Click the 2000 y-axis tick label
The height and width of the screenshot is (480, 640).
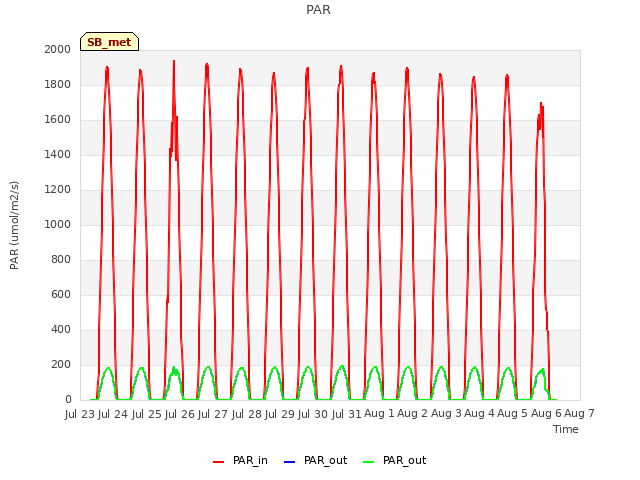tap(58, 49)
